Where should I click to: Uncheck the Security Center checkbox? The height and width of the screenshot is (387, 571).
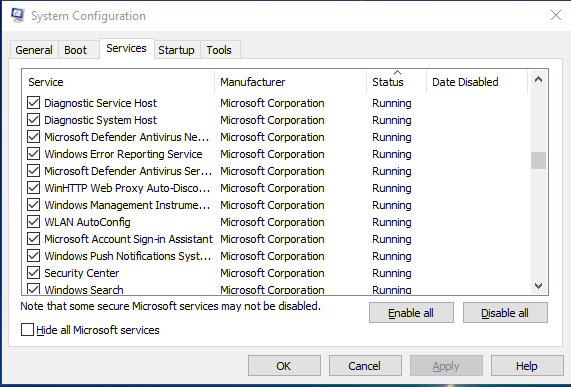(34, 273)
